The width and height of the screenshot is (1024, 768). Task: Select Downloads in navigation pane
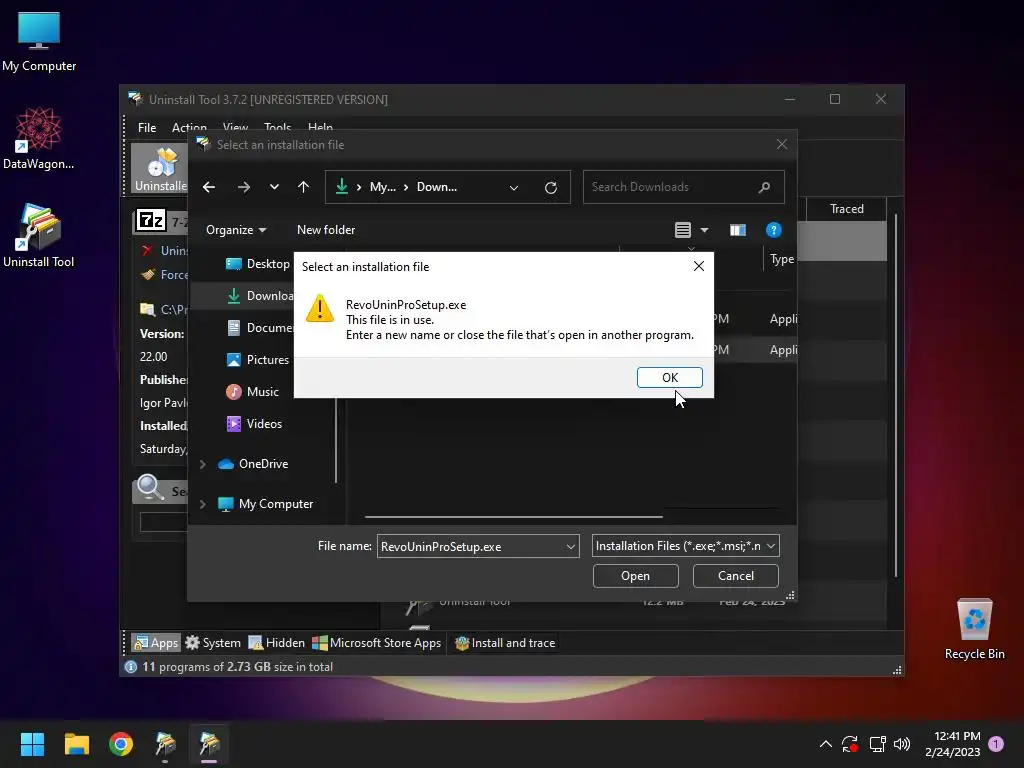click(x=259, y=296)
